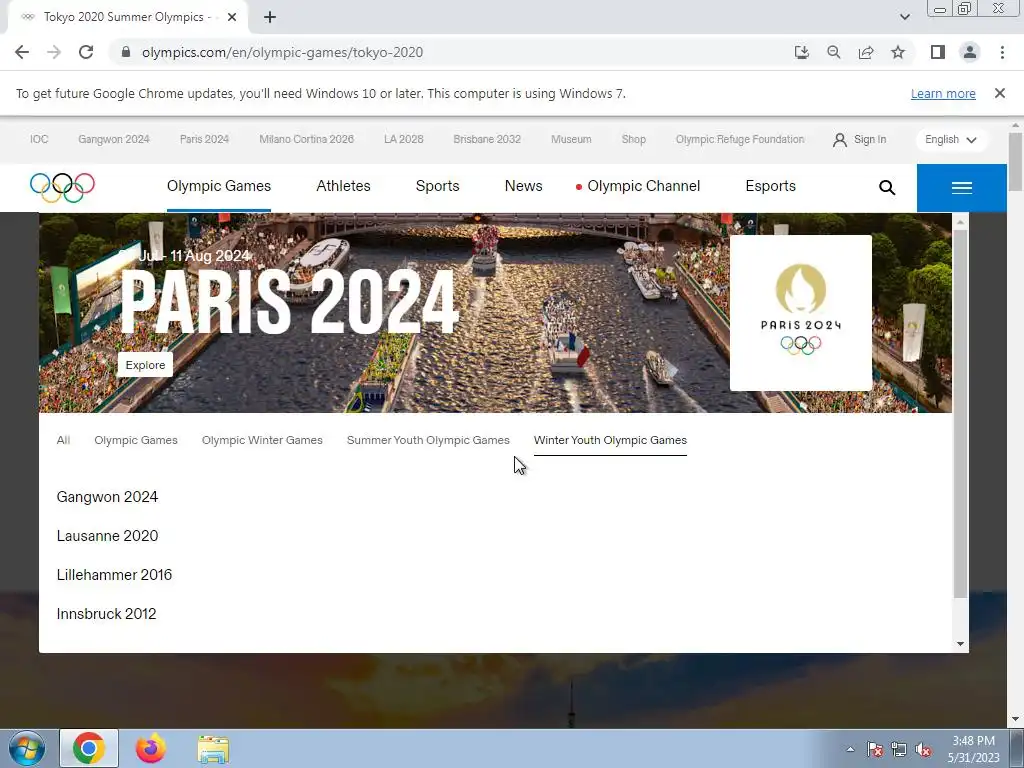The image size is (1024, 768).
Task: Show hidden system tray icons
Action: tap(850, 749)
